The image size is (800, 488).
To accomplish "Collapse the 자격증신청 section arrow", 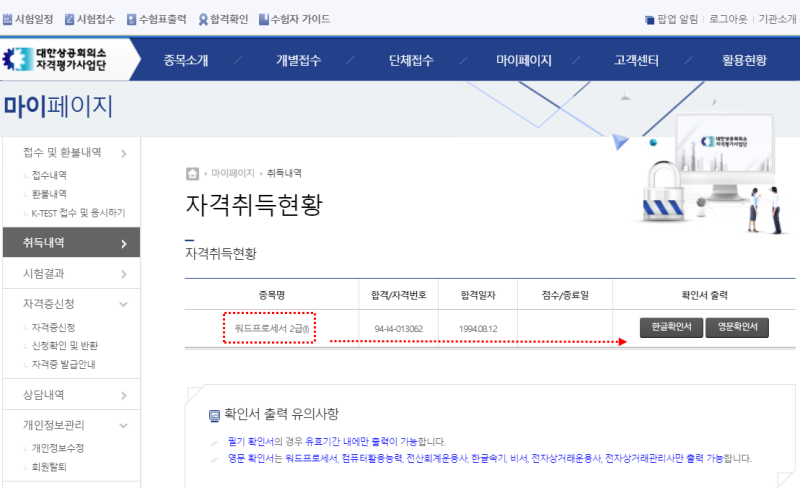I will 123,305.
